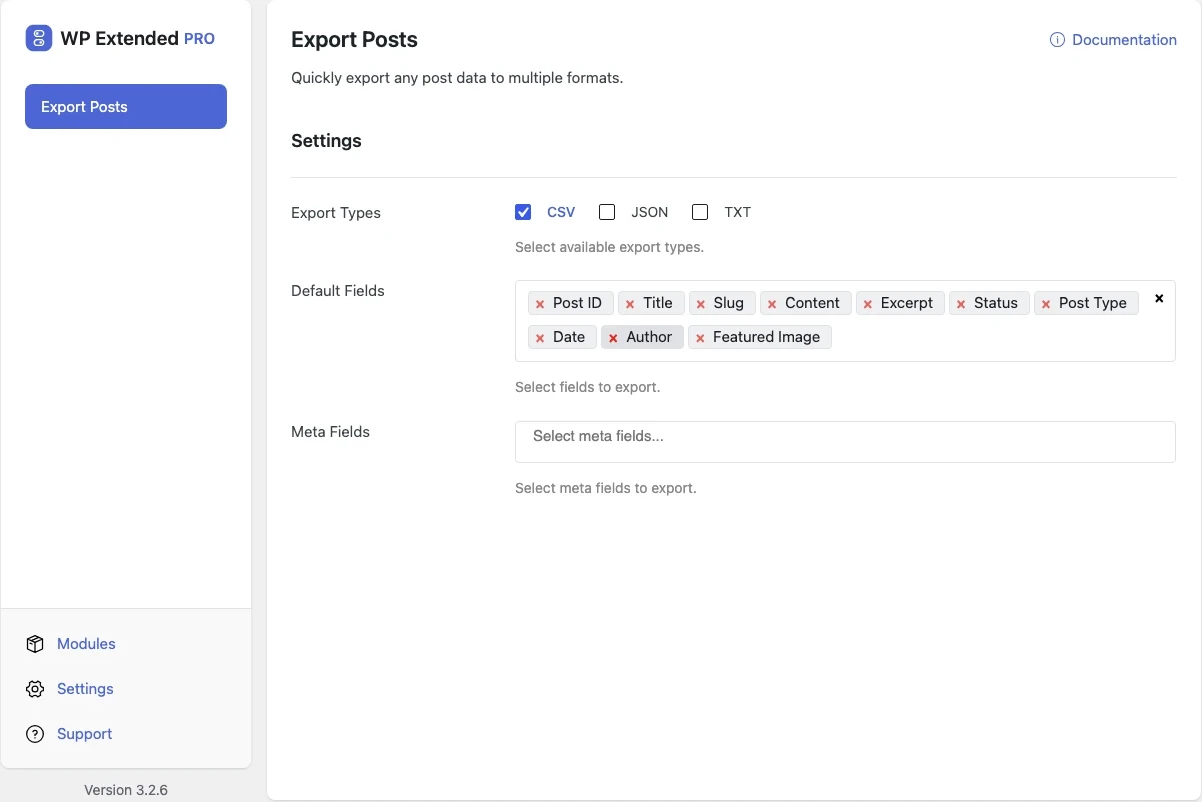Remove the Excerpt field tag
The image size is (1202, 802).
tap(868, 304)
